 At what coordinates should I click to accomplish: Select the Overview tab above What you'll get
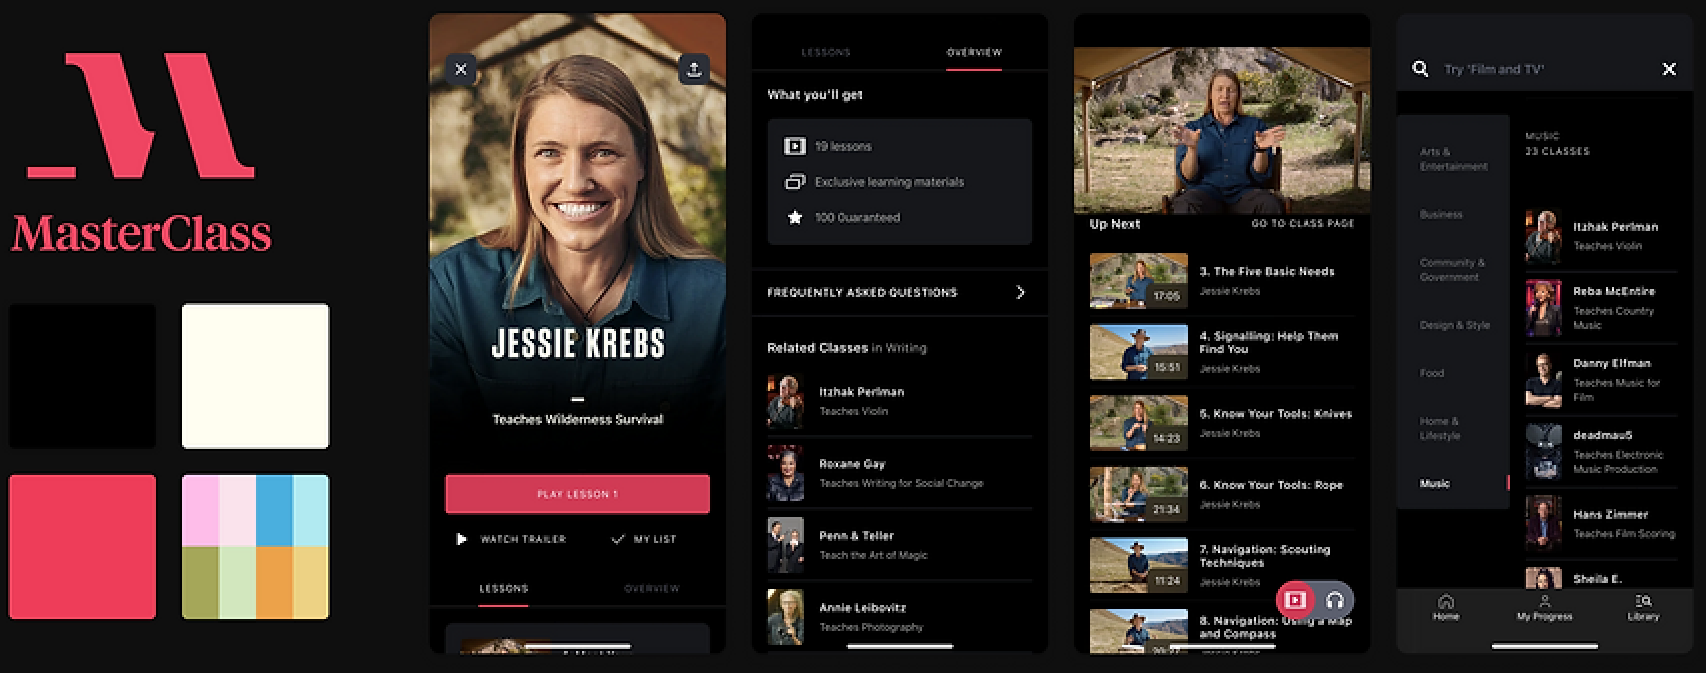click(x=974, y=52)
